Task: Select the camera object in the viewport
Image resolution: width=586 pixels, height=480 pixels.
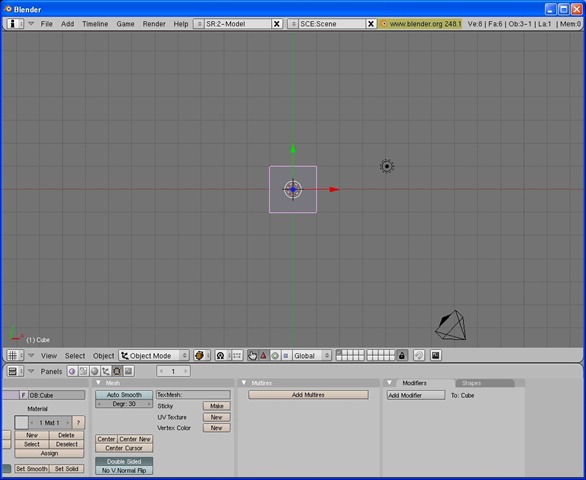Action: [451, 325]
